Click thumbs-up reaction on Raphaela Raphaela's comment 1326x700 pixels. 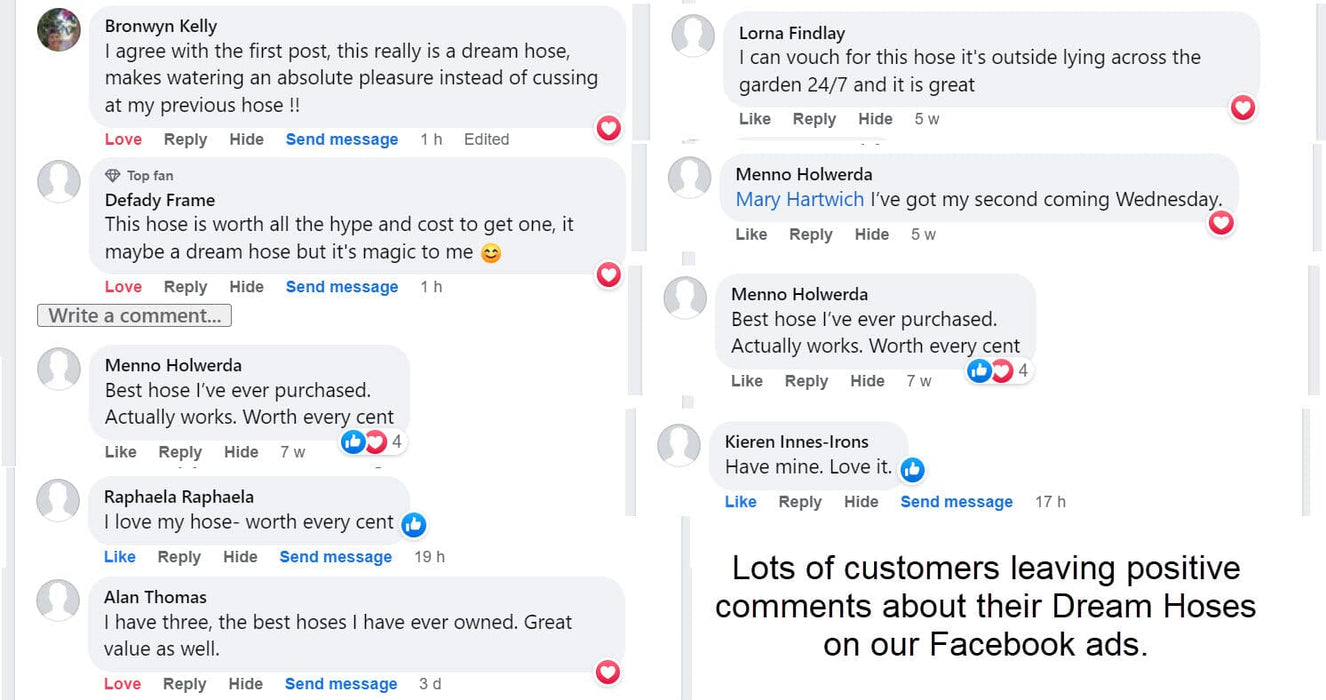[x=413, y=524]
